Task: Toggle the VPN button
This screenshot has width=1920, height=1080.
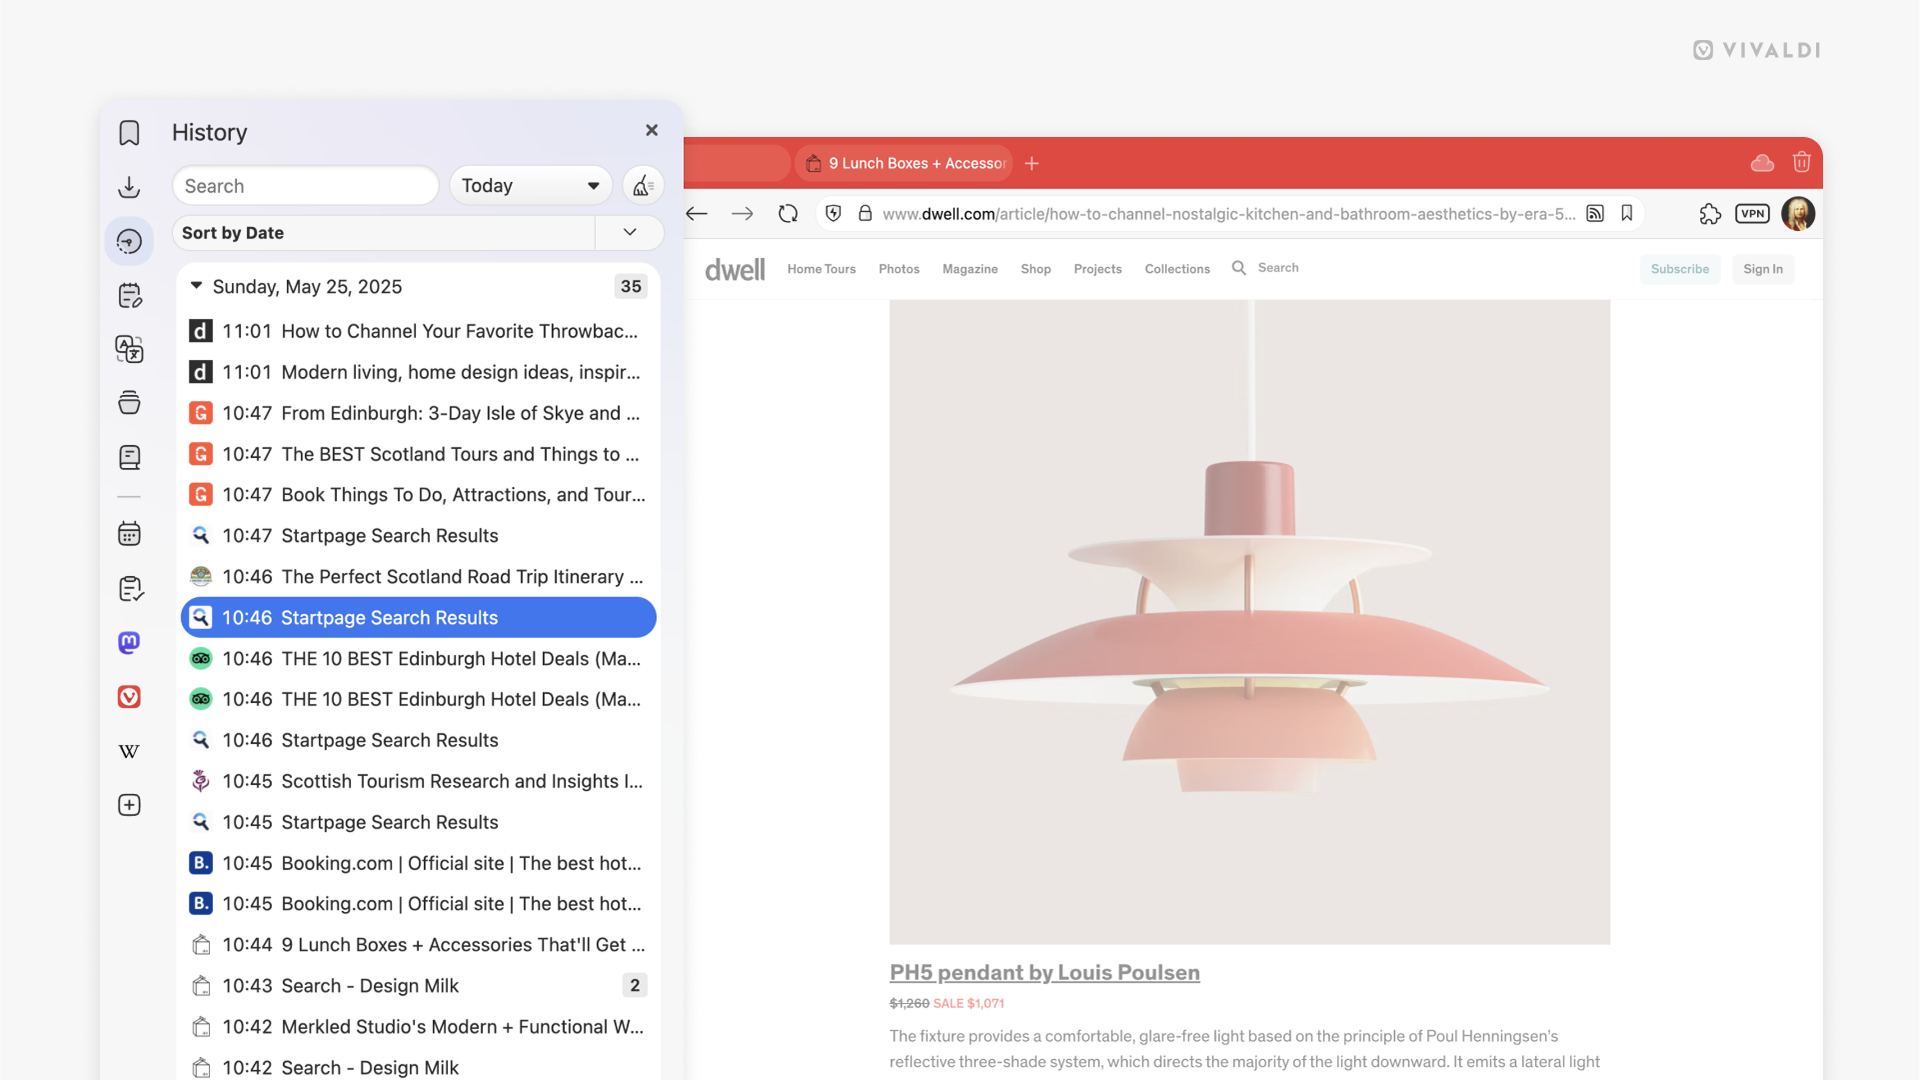Action: (1752, 213)
